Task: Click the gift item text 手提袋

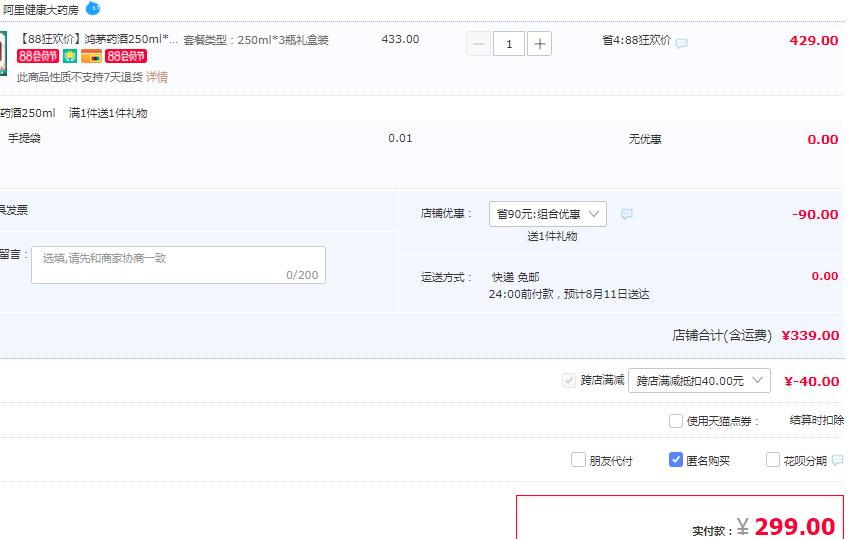Action: [24, 138]
